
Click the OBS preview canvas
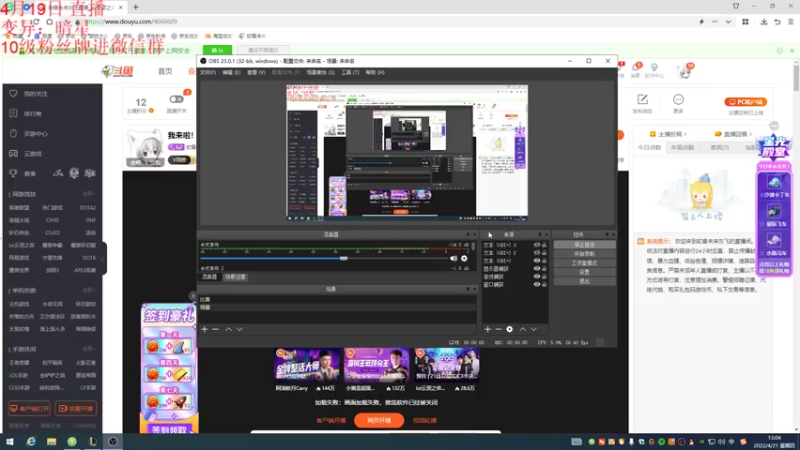[407, 153]
